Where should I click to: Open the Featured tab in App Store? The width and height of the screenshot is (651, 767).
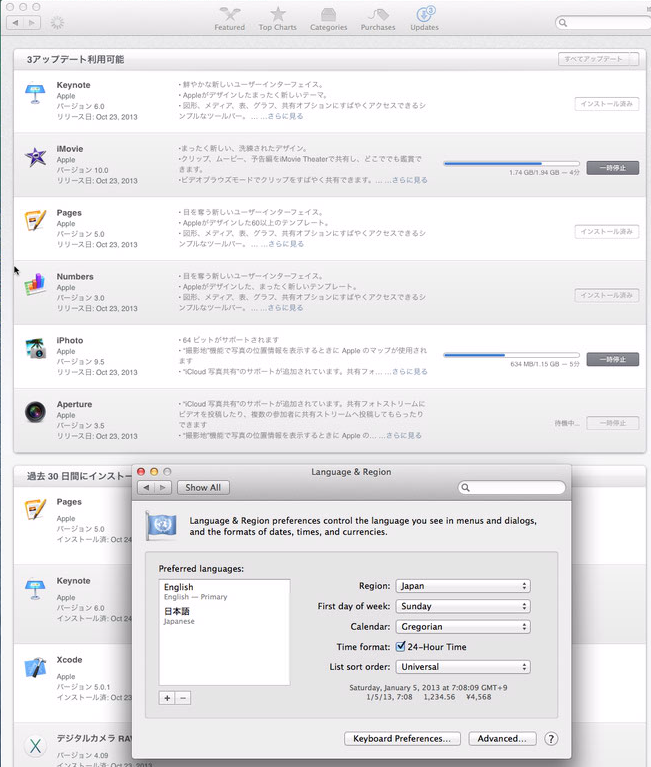(x=229, y=20)
